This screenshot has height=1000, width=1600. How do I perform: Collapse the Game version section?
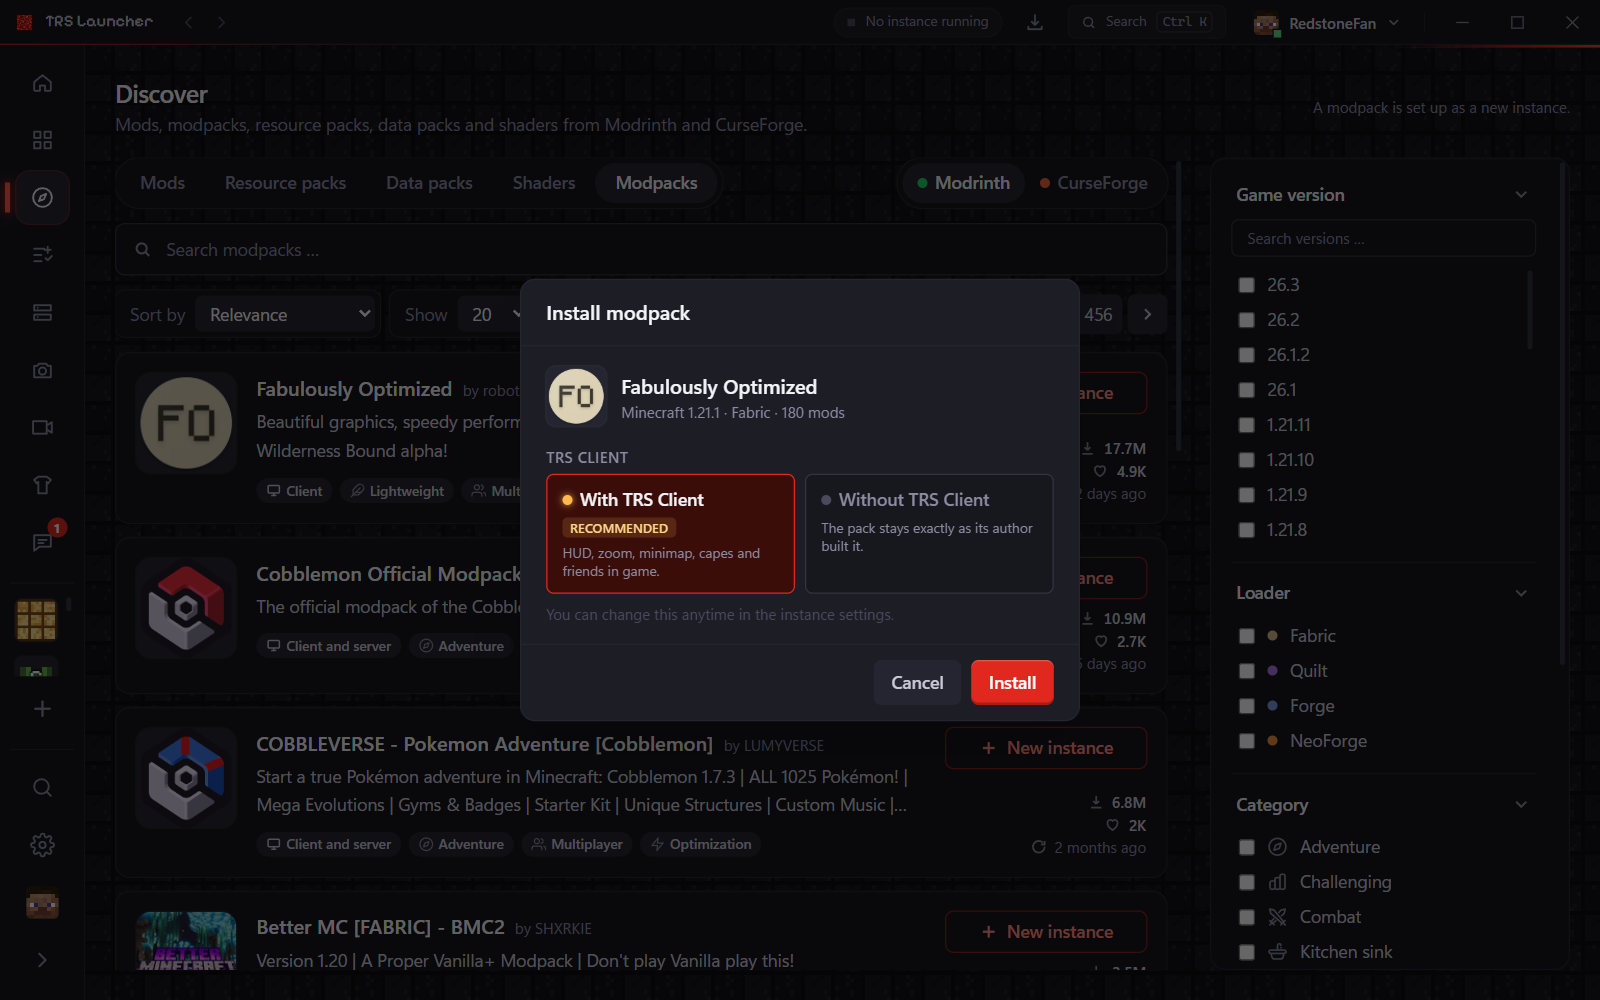coord(1521,195)
